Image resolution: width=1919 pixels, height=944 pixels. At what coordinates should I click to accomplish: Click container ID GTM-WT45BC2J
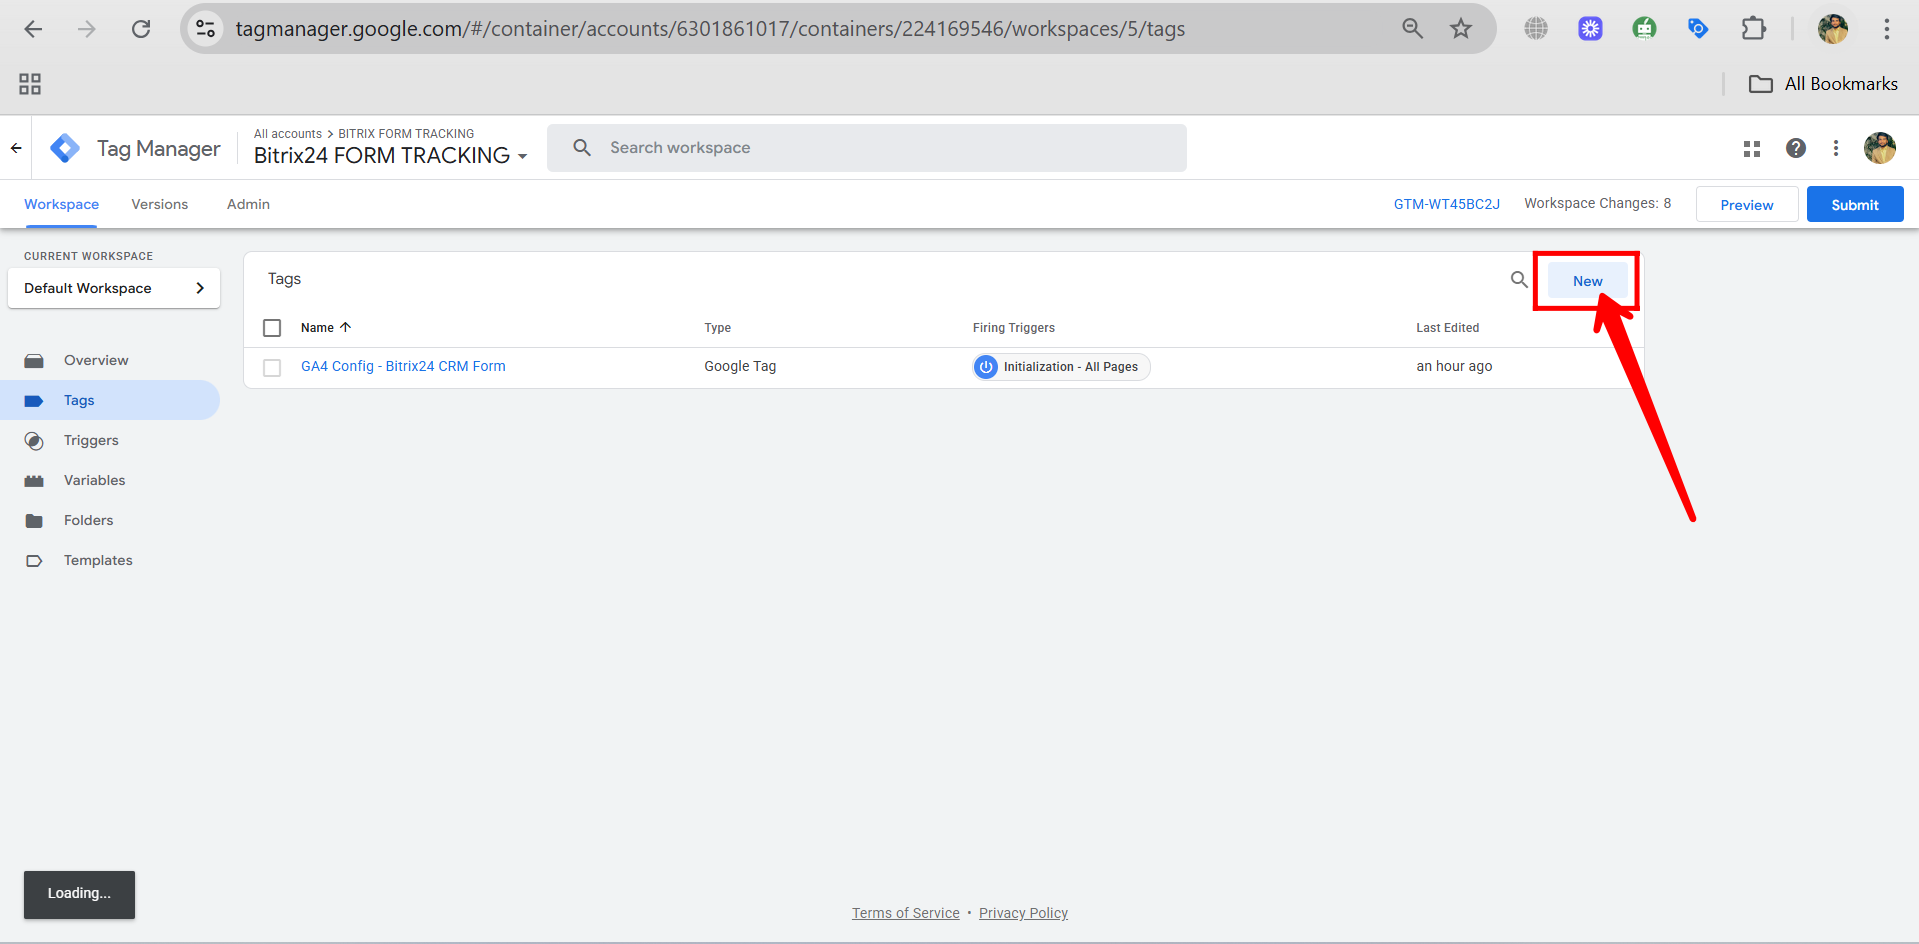(x=1447, y=204)
